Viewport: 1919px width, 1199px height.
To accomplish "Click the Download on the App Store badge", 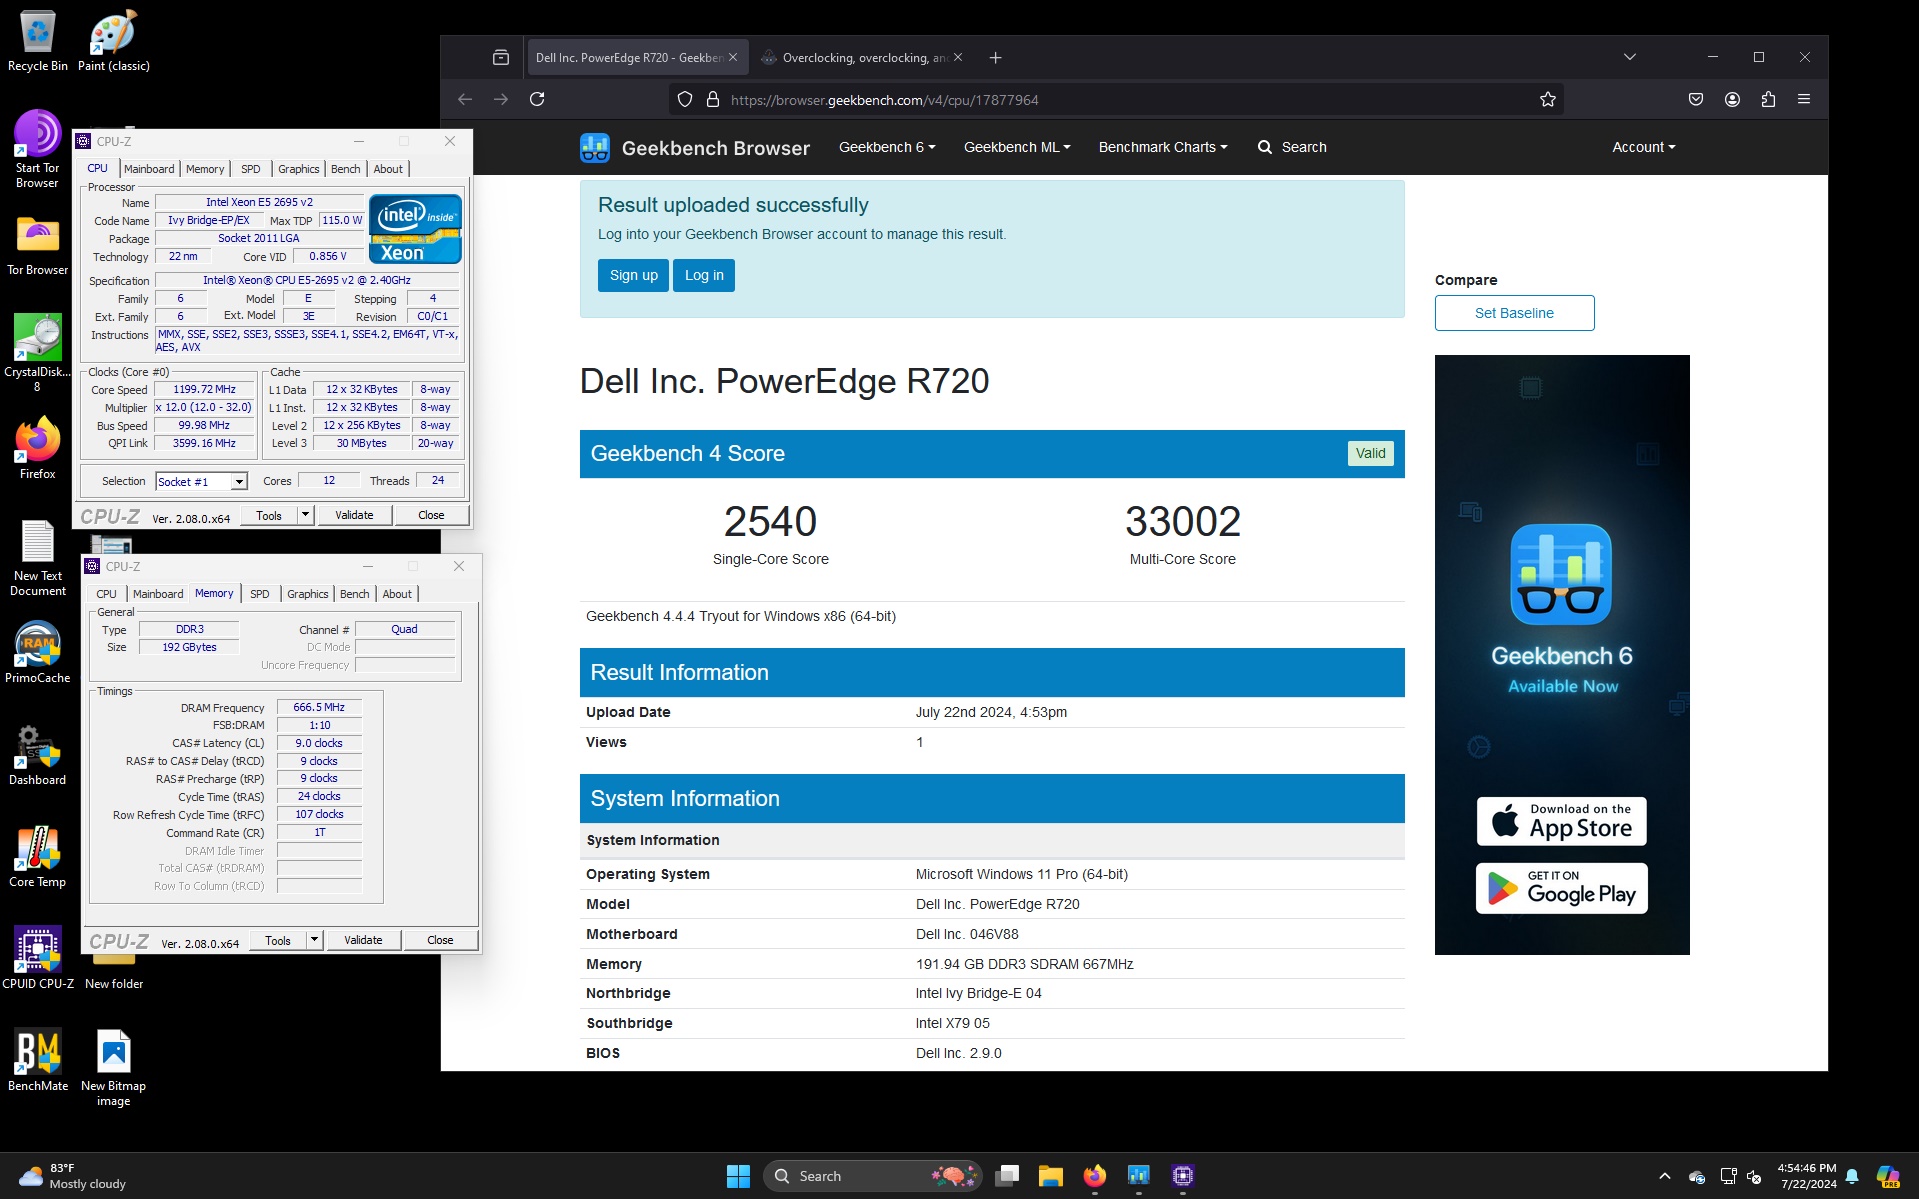I will (x=1562, y=821).
